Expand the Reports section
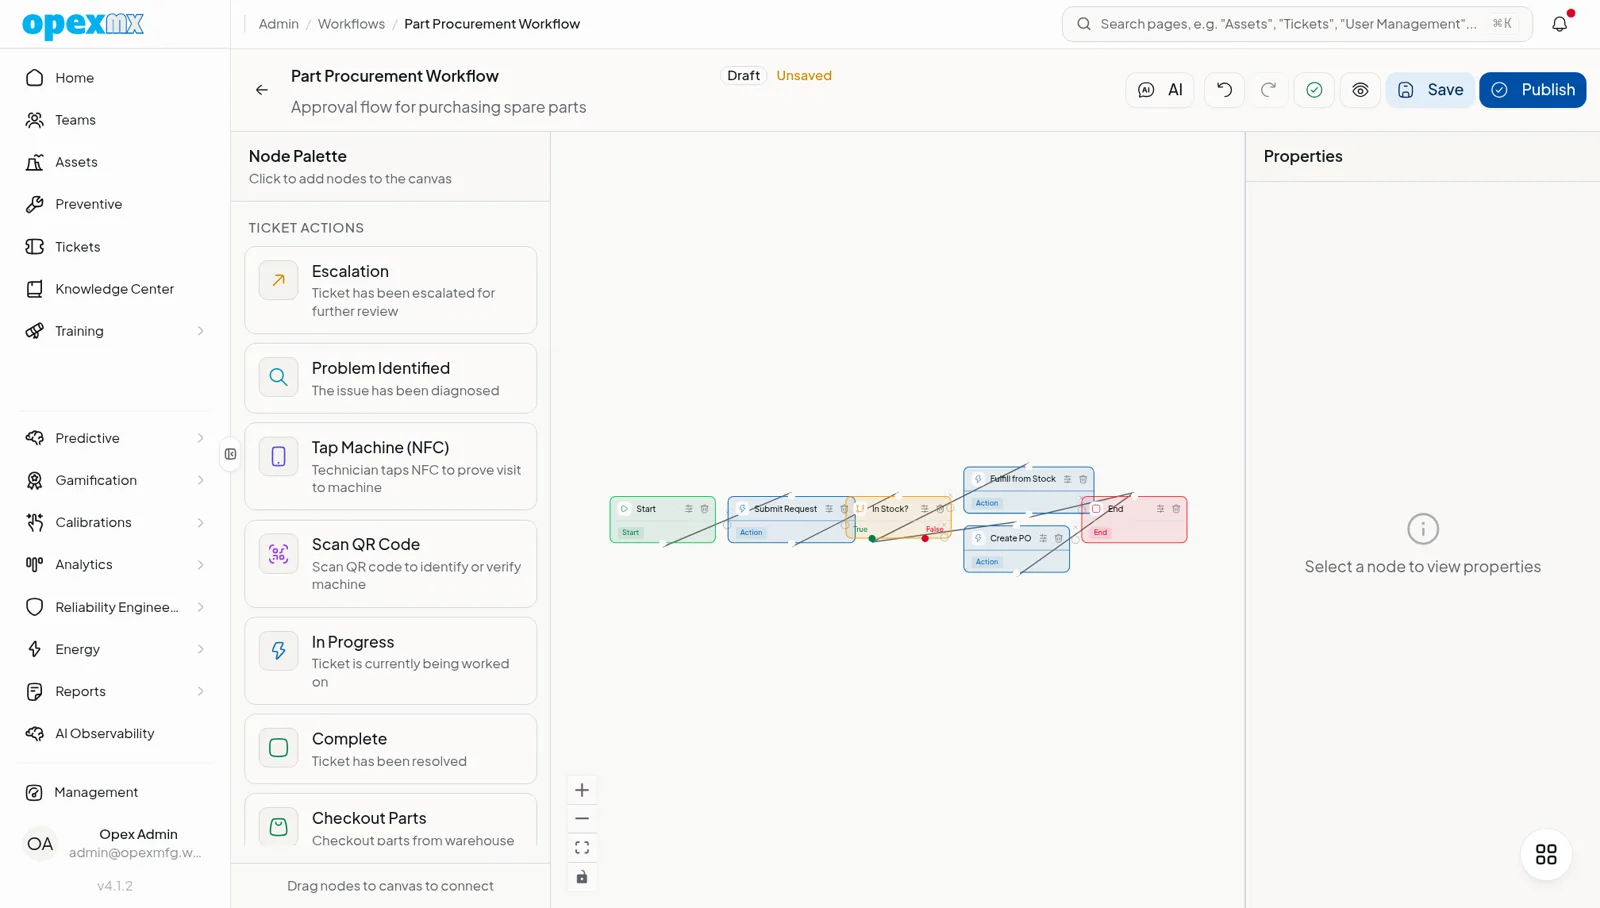1600x908 pixels. point(115,691)
